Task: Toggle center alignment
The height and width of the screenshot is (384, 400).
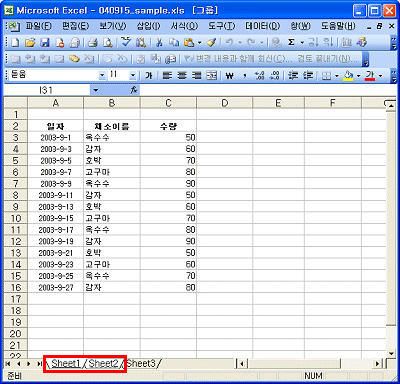Action: tap(182, 76)
